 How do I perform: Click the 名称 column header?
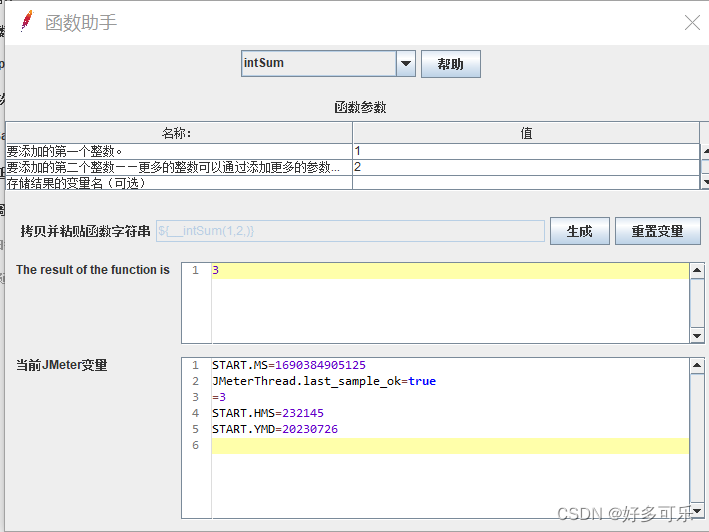179,133
